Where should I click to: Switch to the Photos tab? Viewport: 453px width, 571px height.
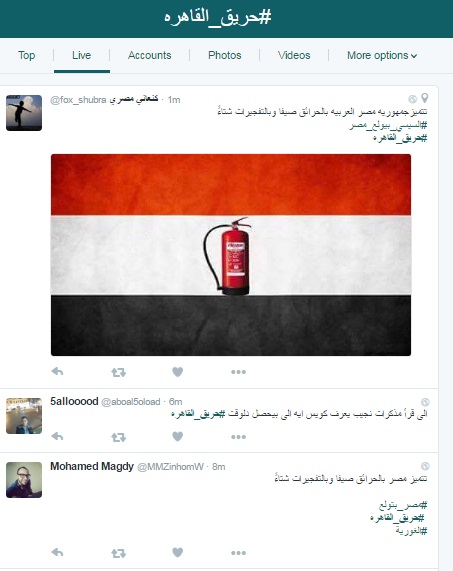225,55
